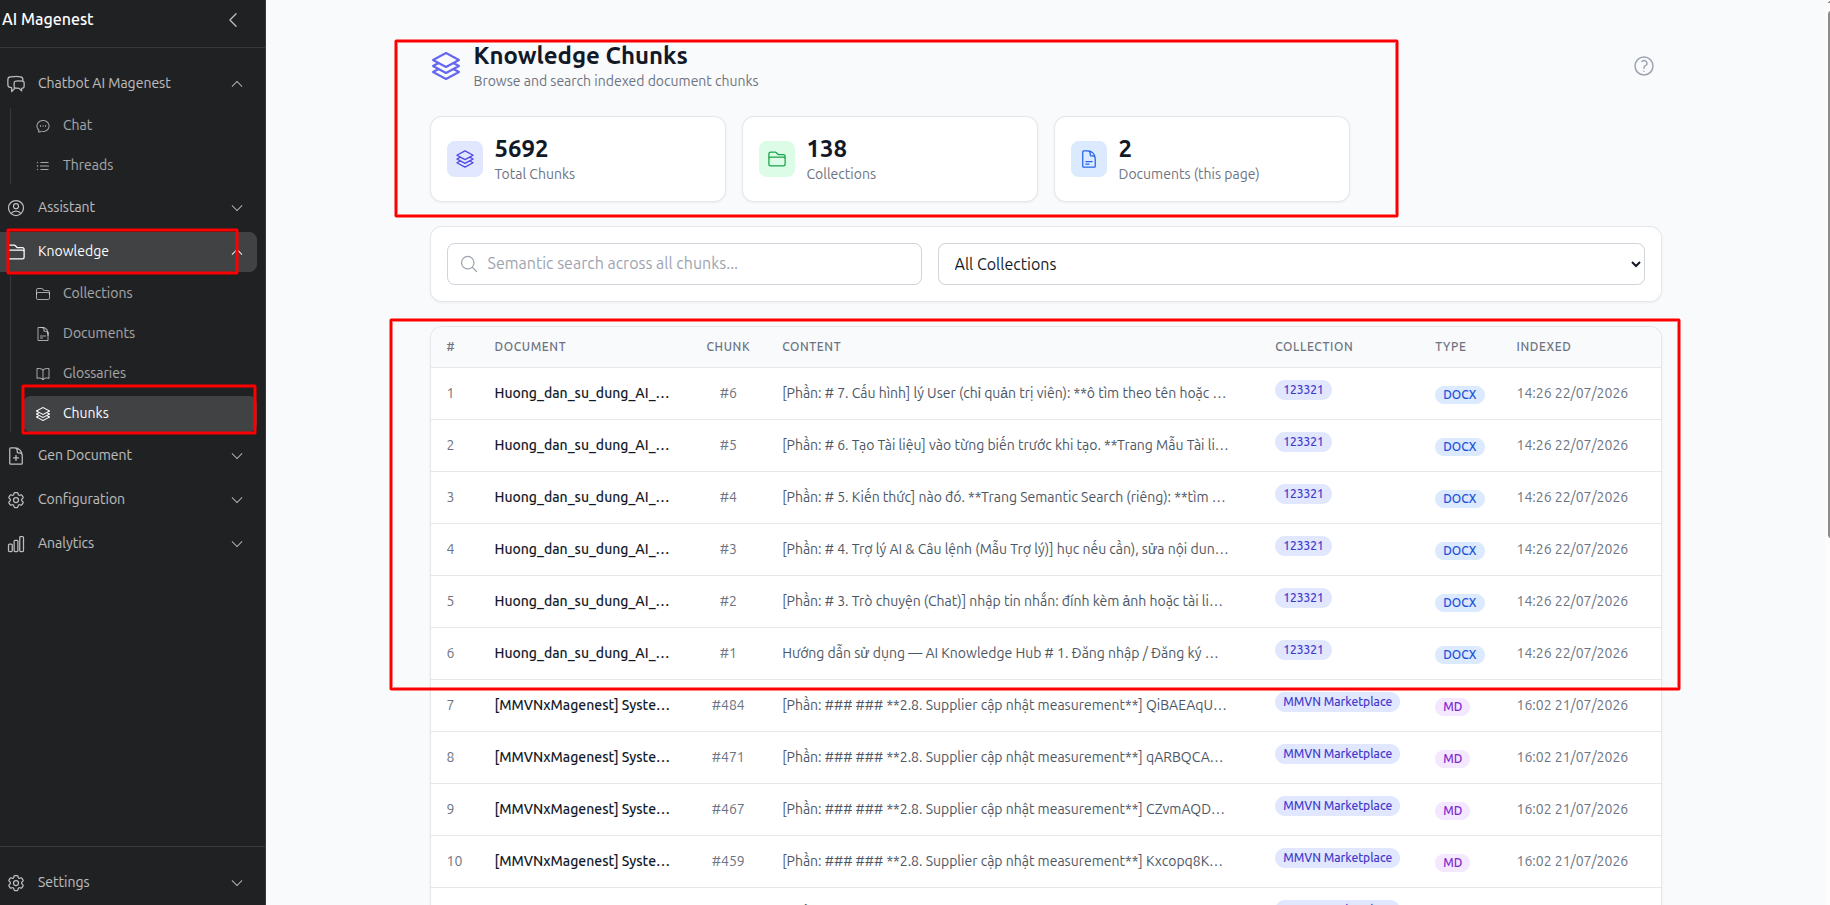Click the Knowledge Chunks header layers icon
The image size is (1830, 905).
[446, 66]
